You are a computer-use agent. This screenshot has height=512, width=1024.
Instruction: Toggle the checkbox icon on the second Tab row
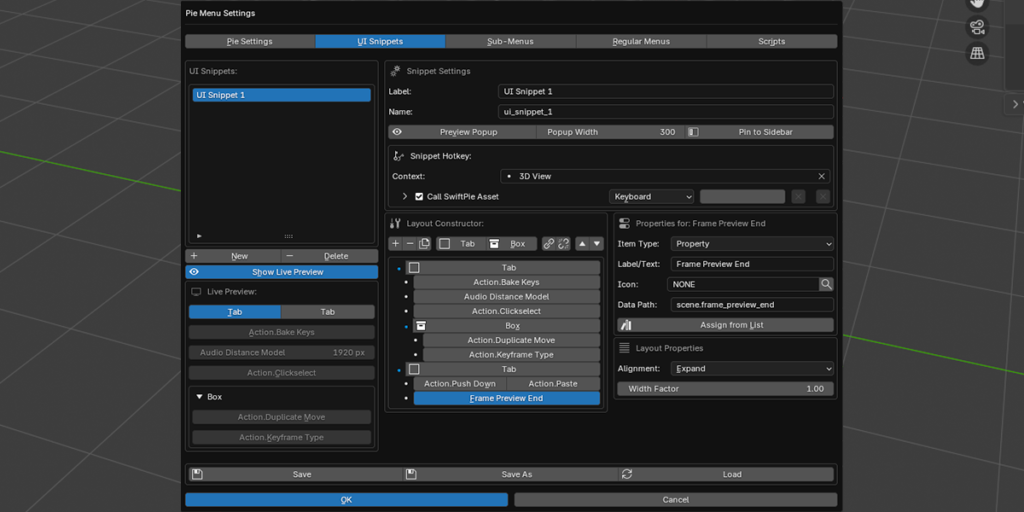(x=414, y=370)
